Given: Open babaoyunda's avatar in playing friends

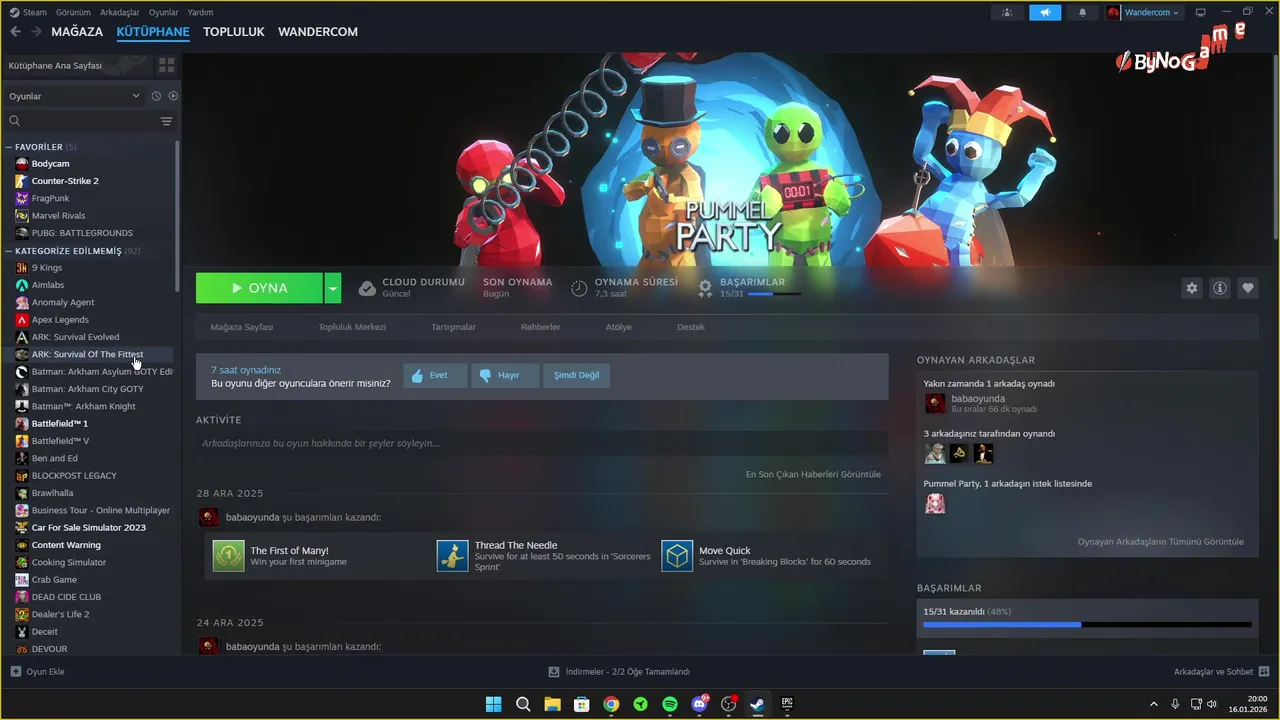Looking at the screenshot, I should (x=935, y=403).
